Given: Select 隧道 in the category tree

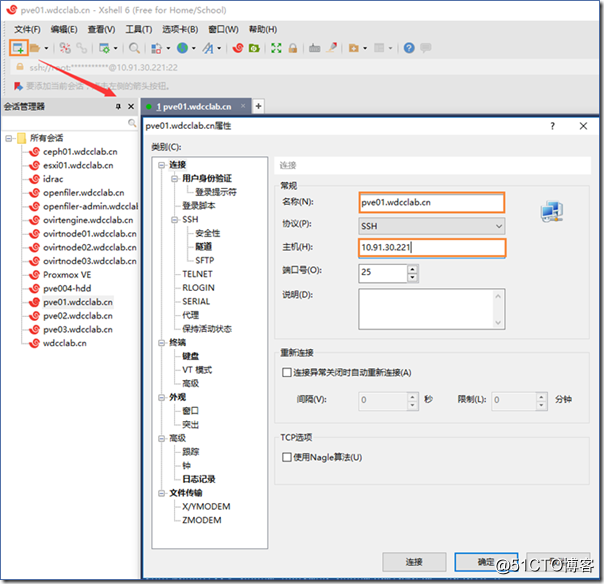Looking at the screenshot, I should [x=203, y=247].
